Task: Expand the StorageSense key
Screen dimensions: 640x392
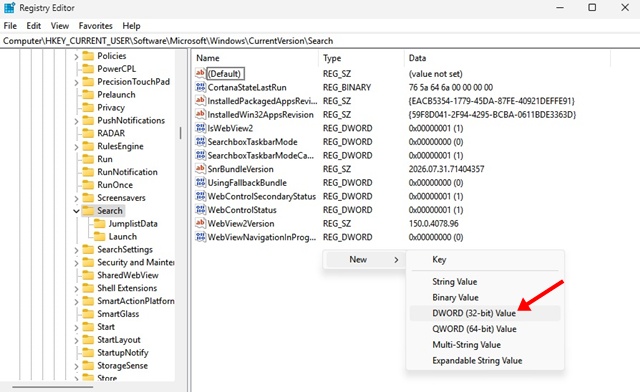Action: pos(76,366)
